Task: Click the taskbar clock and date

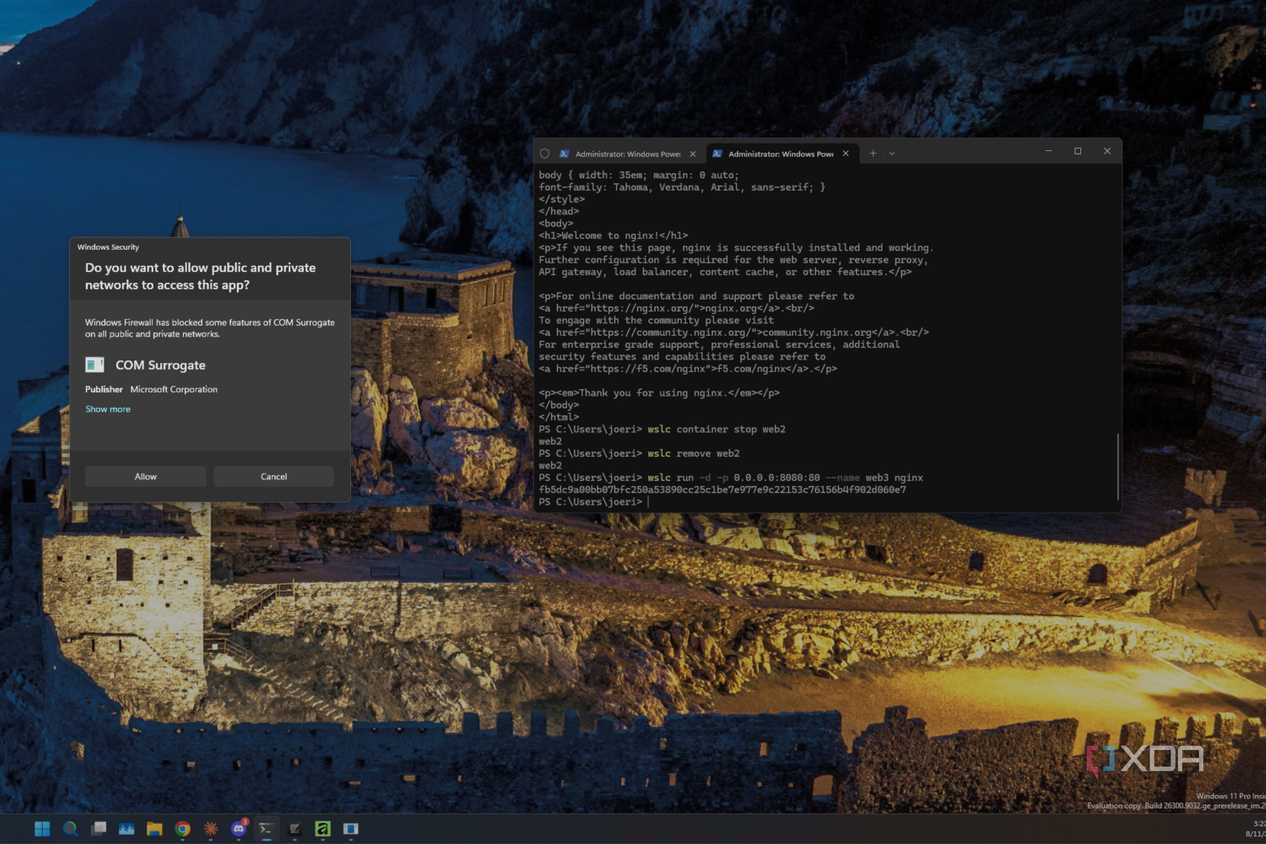Action: pyautogui.click(x=1255, y=828)
